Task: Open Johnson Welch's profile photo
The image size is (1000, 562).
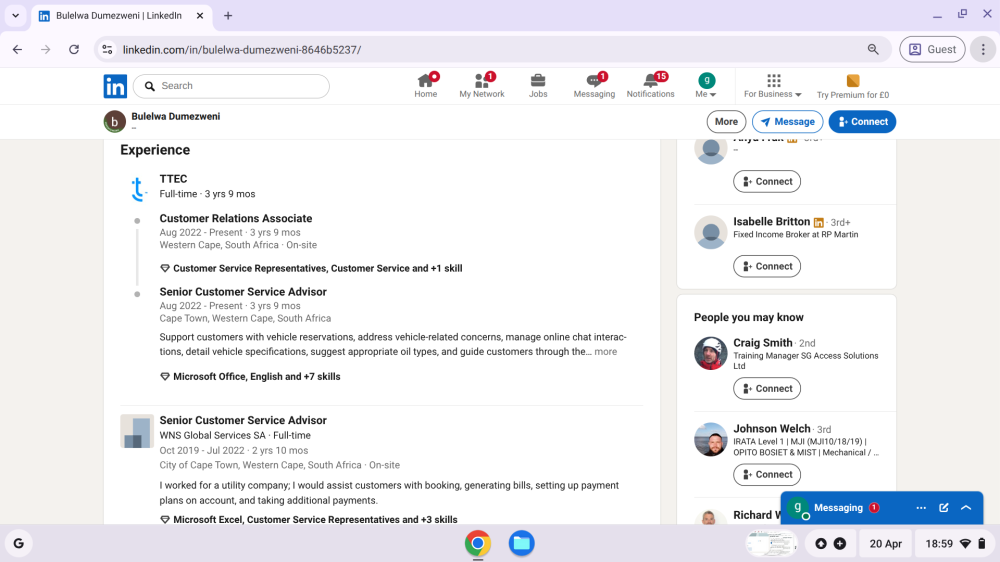Action: pyautogui.click(x=710, y=440)
